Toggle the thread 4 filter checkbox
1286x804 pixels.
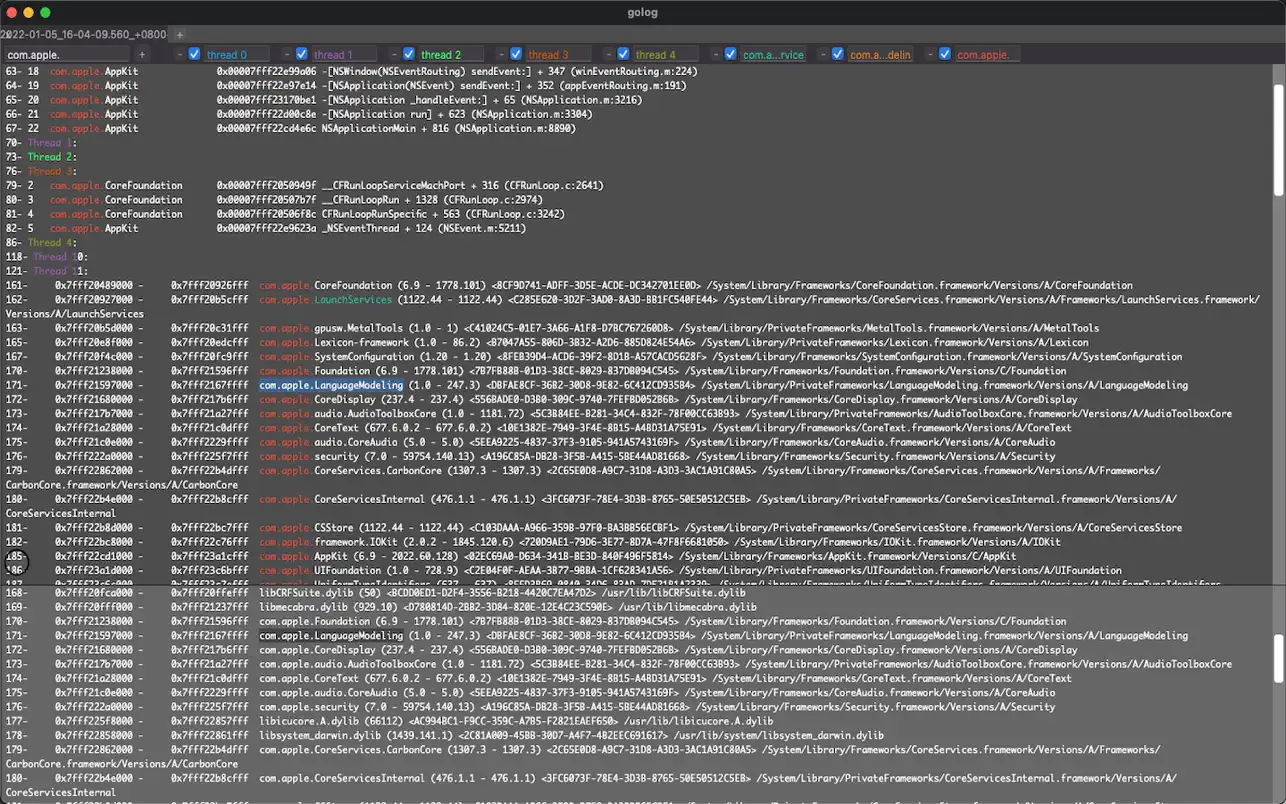pyautogui.click(x=623, y=54)
